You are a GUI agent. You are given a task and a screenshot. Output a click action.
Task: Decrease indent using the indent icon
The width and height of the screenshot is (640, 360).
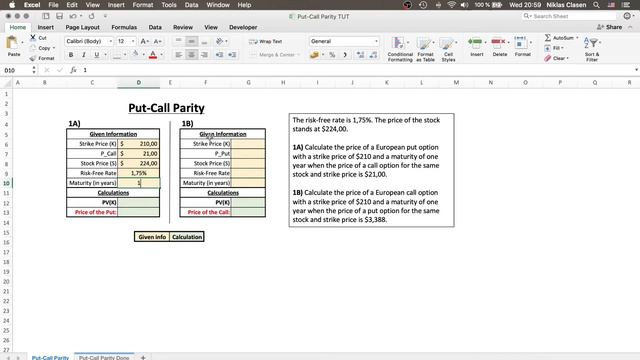[x=219, y=54]
